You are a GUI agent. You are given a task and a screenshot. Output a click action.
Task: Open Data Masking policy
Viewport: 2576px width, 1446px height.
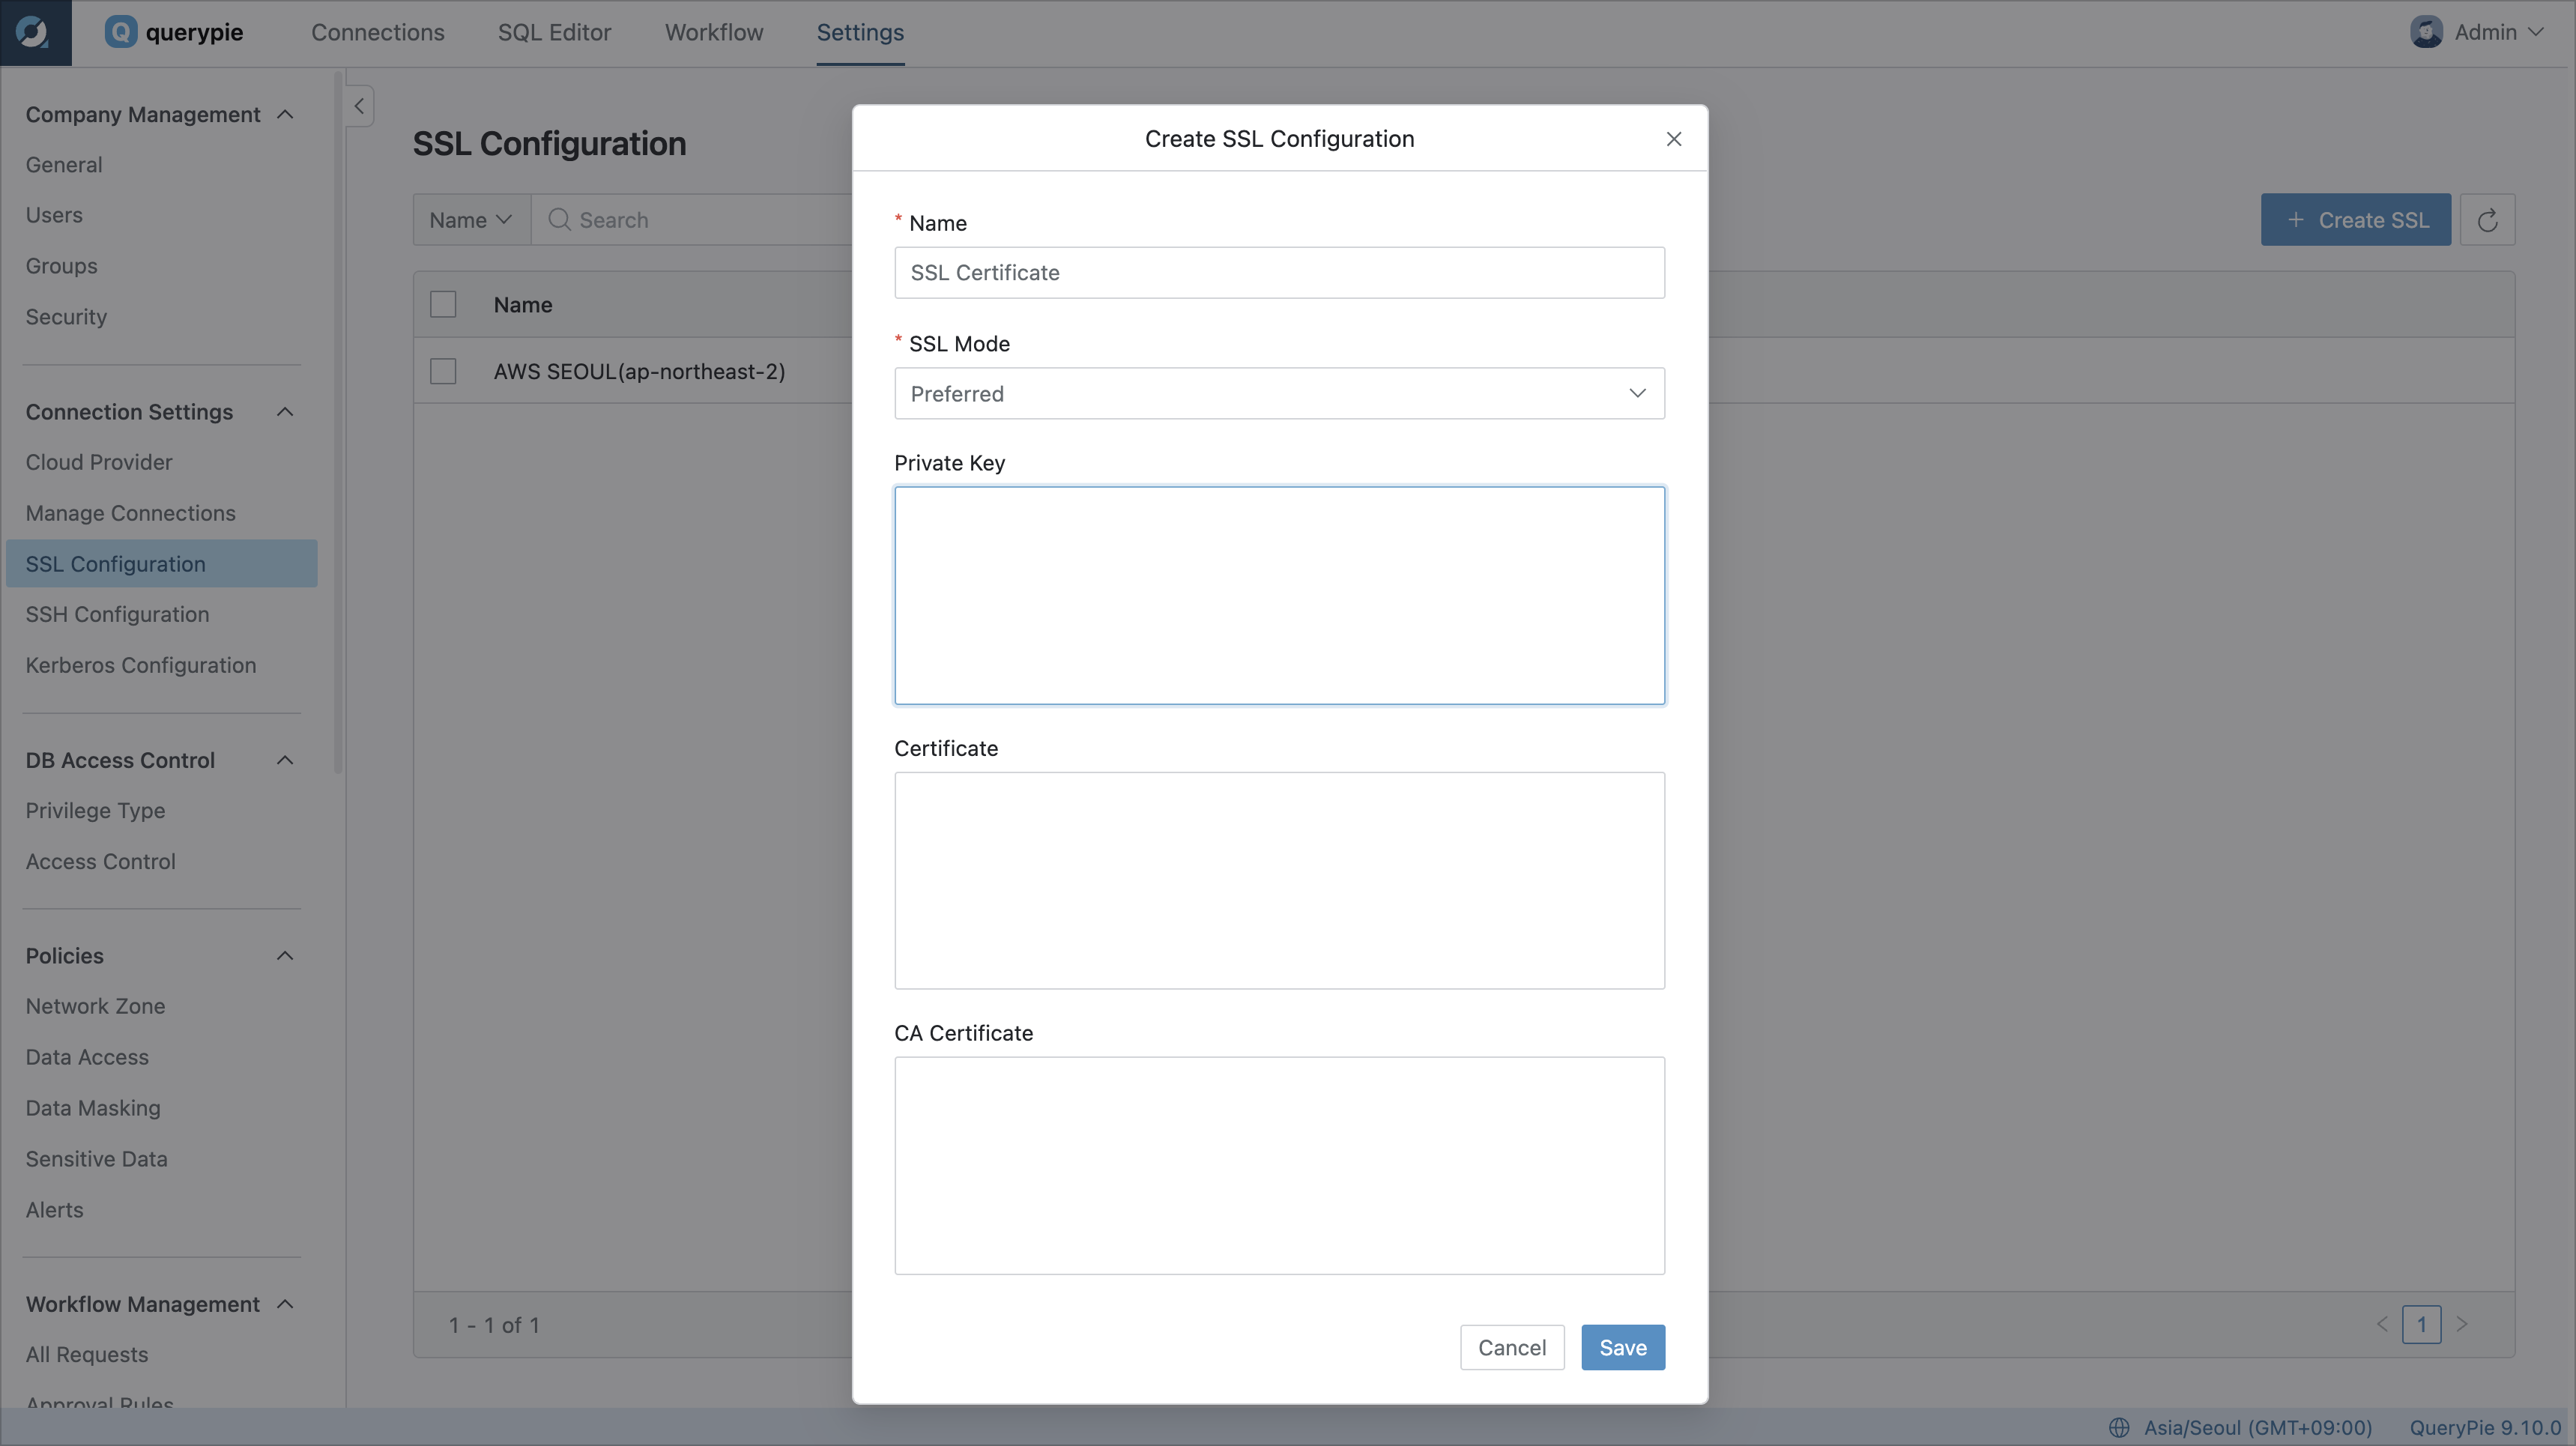click(93, 1108)
